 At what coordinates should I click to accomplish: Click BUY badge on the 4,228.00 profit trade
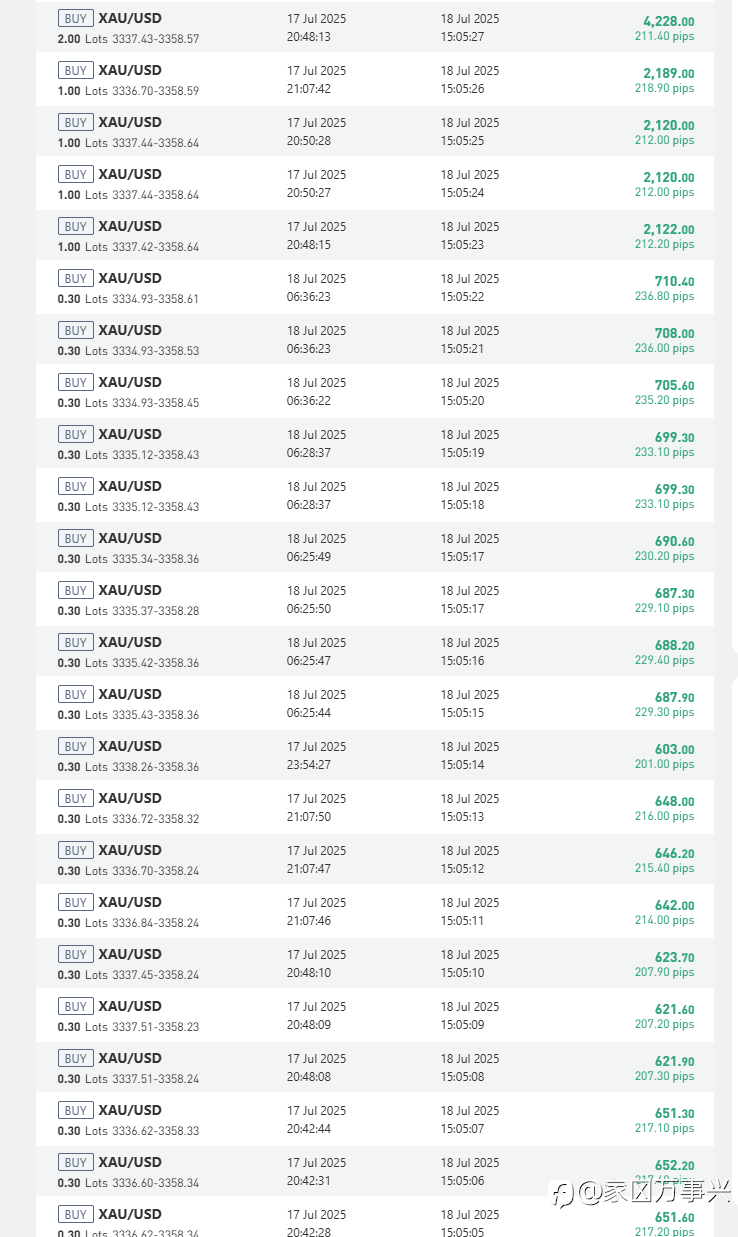(76, 18)
